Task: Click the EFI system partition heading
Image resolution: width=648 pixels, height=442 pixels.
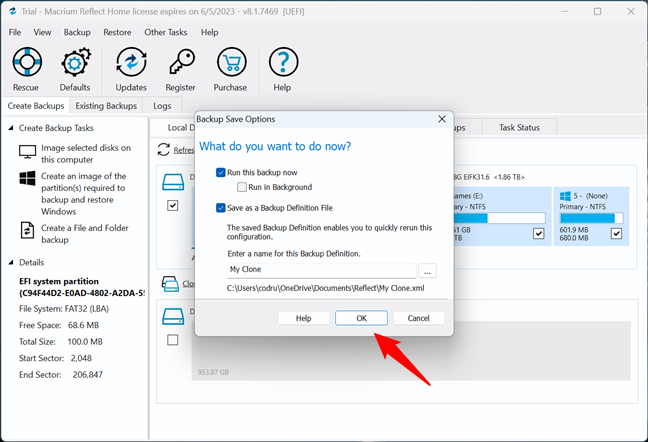Action: coord(59,281)
